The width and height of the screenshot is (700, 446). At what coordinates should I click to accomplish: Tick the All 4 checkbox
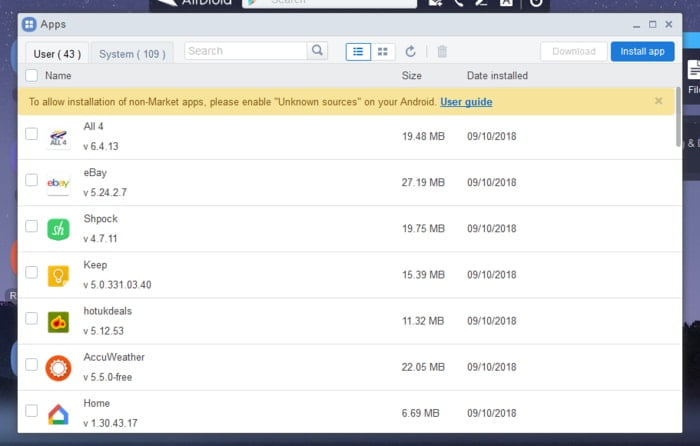31,133
